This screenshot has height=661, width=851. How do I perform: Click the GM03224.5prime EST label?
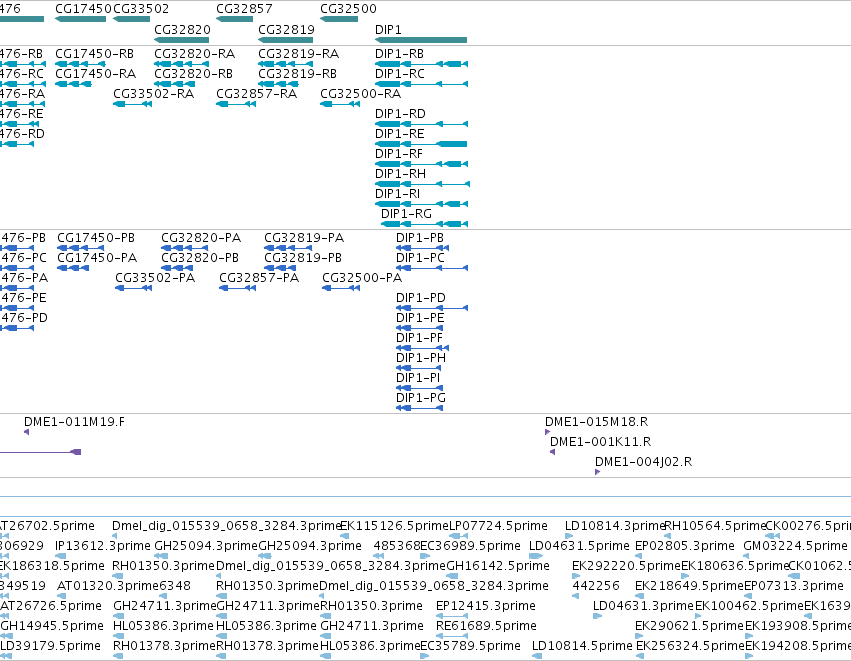tap(796, 546)
